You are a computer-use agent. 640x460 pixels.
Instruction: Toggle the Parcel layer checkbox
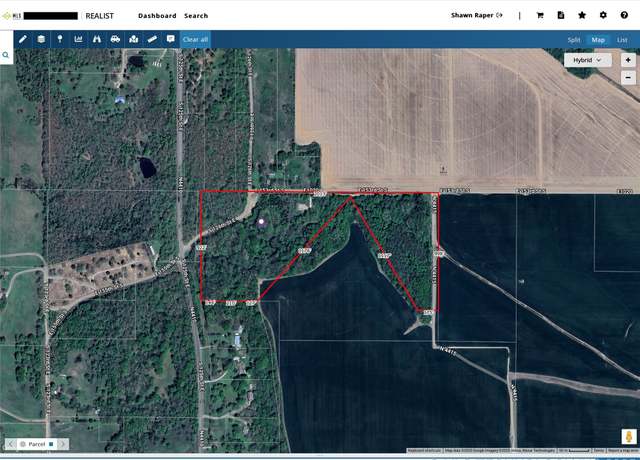click(51, 444)
